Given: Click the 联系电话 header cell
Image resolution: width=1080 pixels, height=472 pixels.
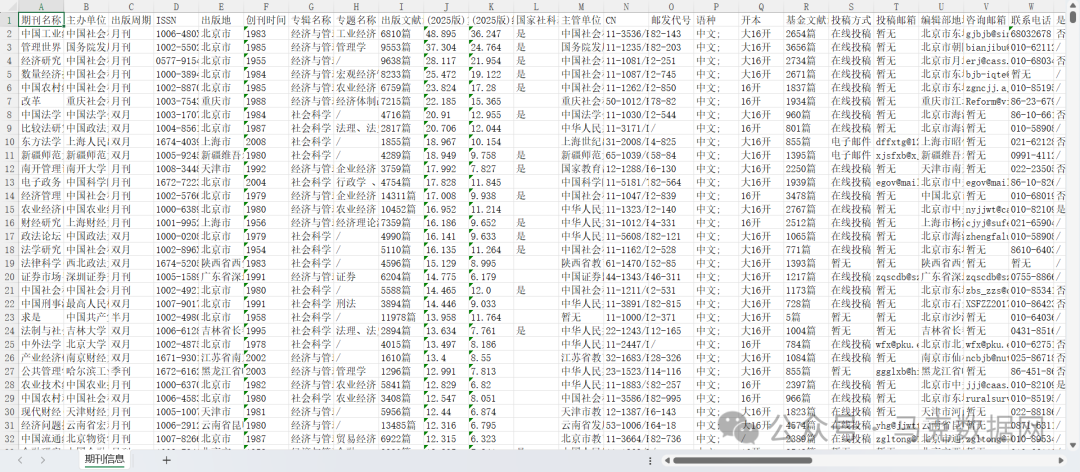Looking at the screenshot, I should [x=1031, y=19].
